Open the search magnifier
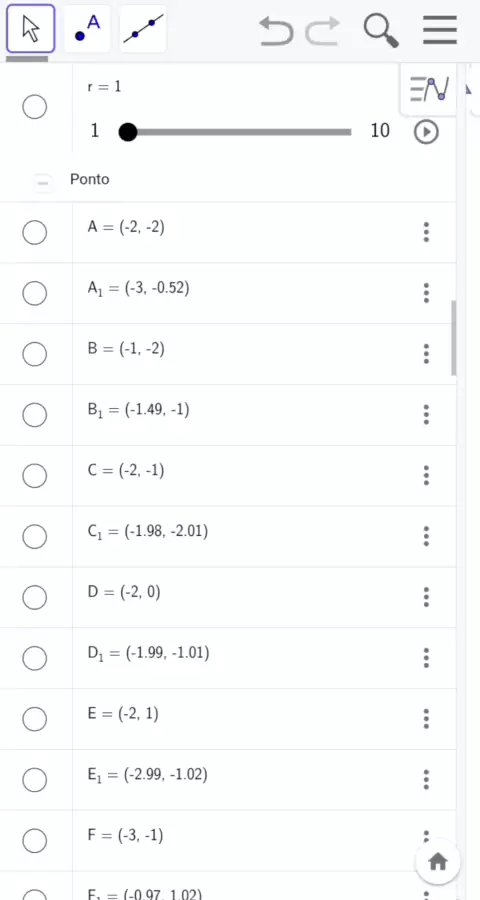Viewport: 480px width, 900px height. 381,30
